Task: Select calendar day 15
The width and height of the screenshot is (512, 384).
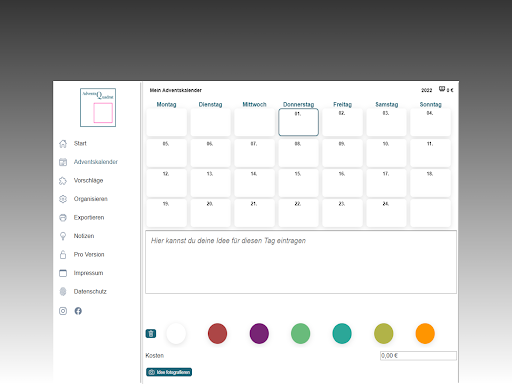Action: [x=298, y=183]
